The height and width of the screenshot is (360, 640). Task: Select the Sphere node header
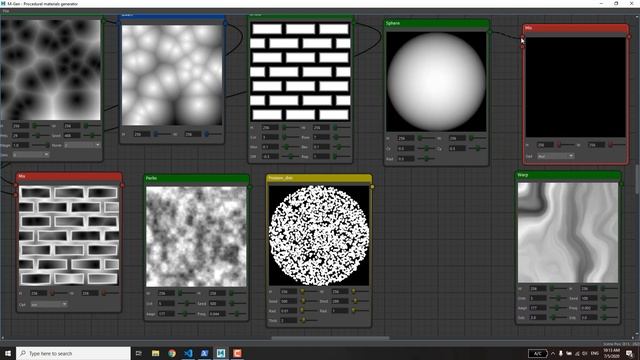coord(436,23)
